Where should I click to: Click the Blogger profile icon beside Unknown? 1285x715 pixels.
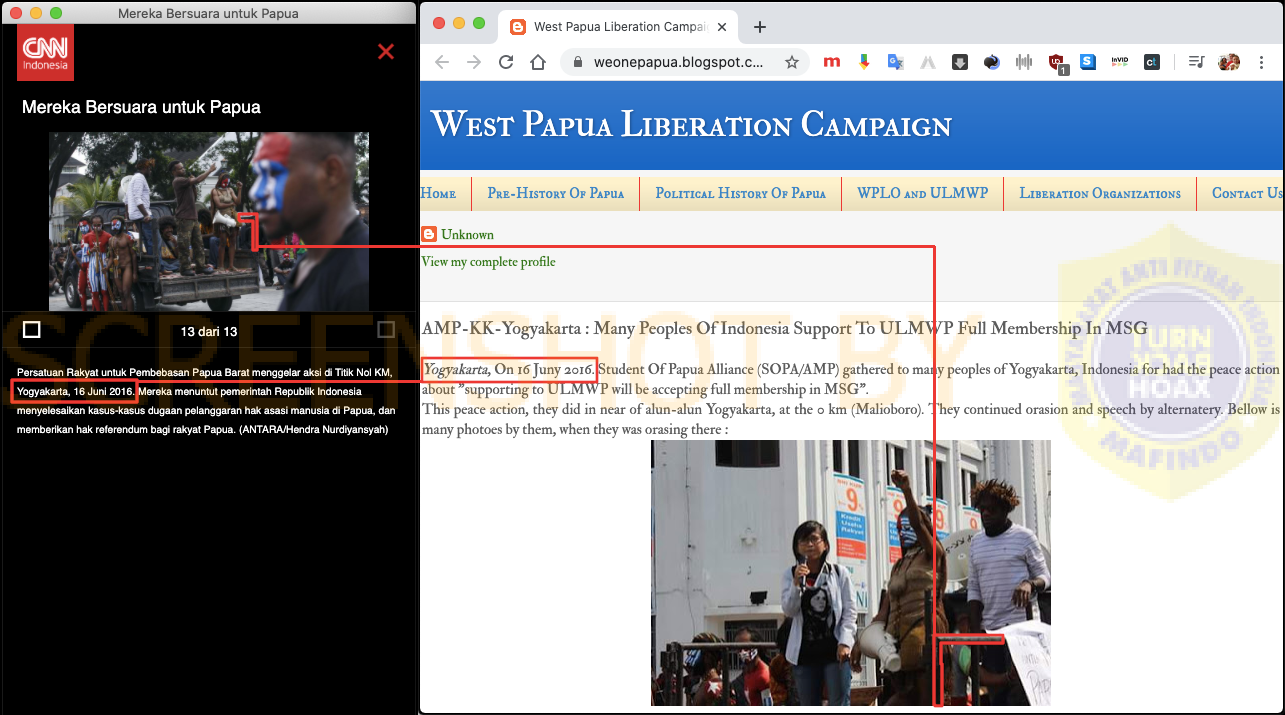pos(429,234)
